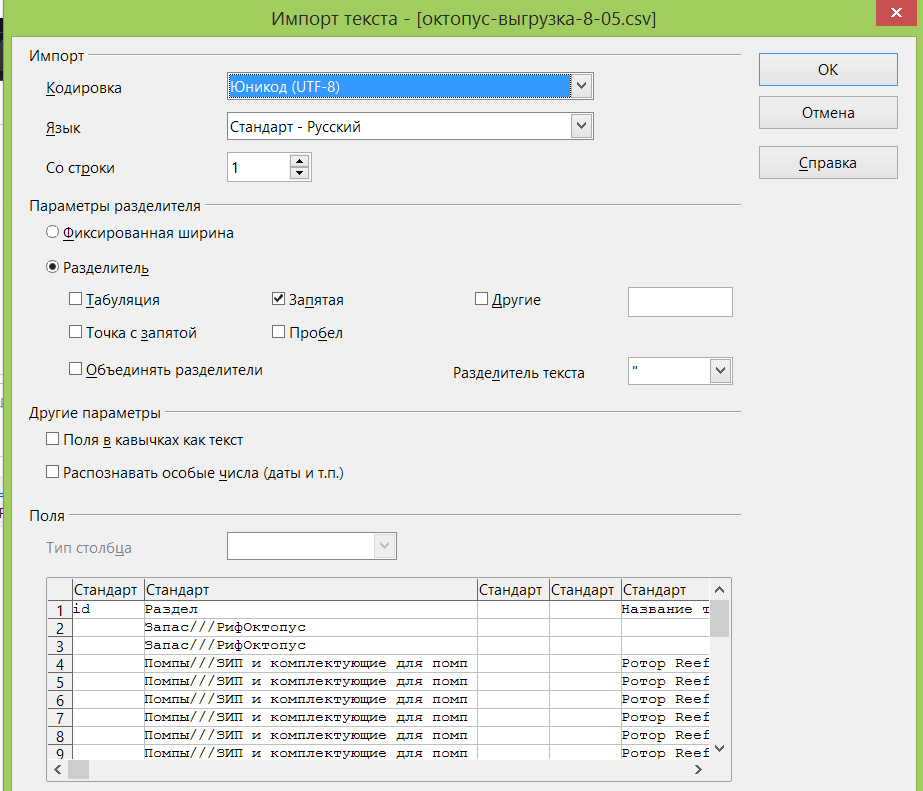
Task: Toggle Объединять разделители checkbox
Action: pyautogui.click(x=75, y=369)
